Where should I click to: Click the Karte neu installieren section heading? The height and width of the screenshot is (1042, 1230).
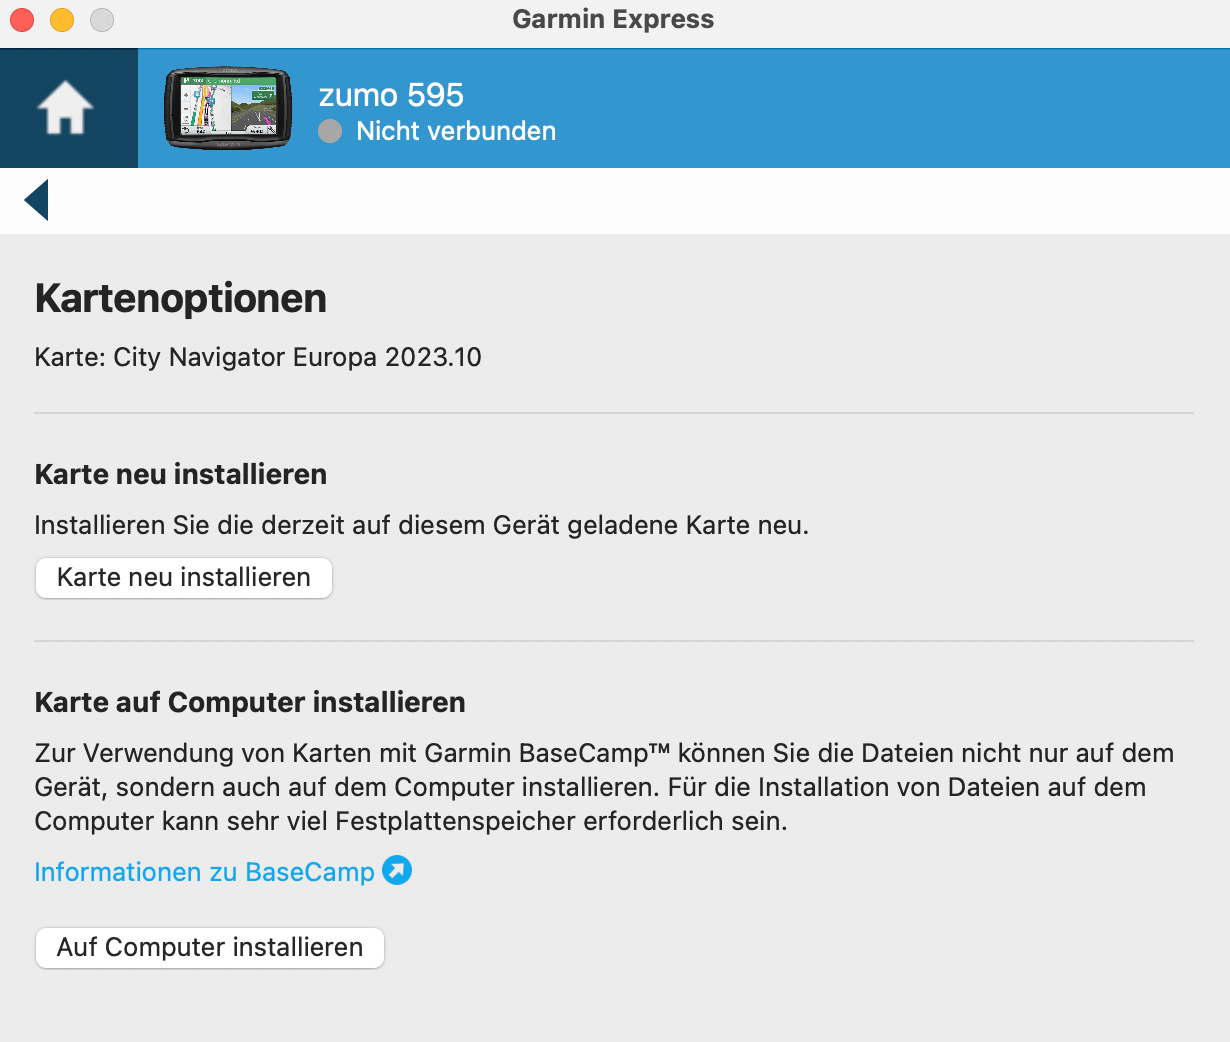181,474
